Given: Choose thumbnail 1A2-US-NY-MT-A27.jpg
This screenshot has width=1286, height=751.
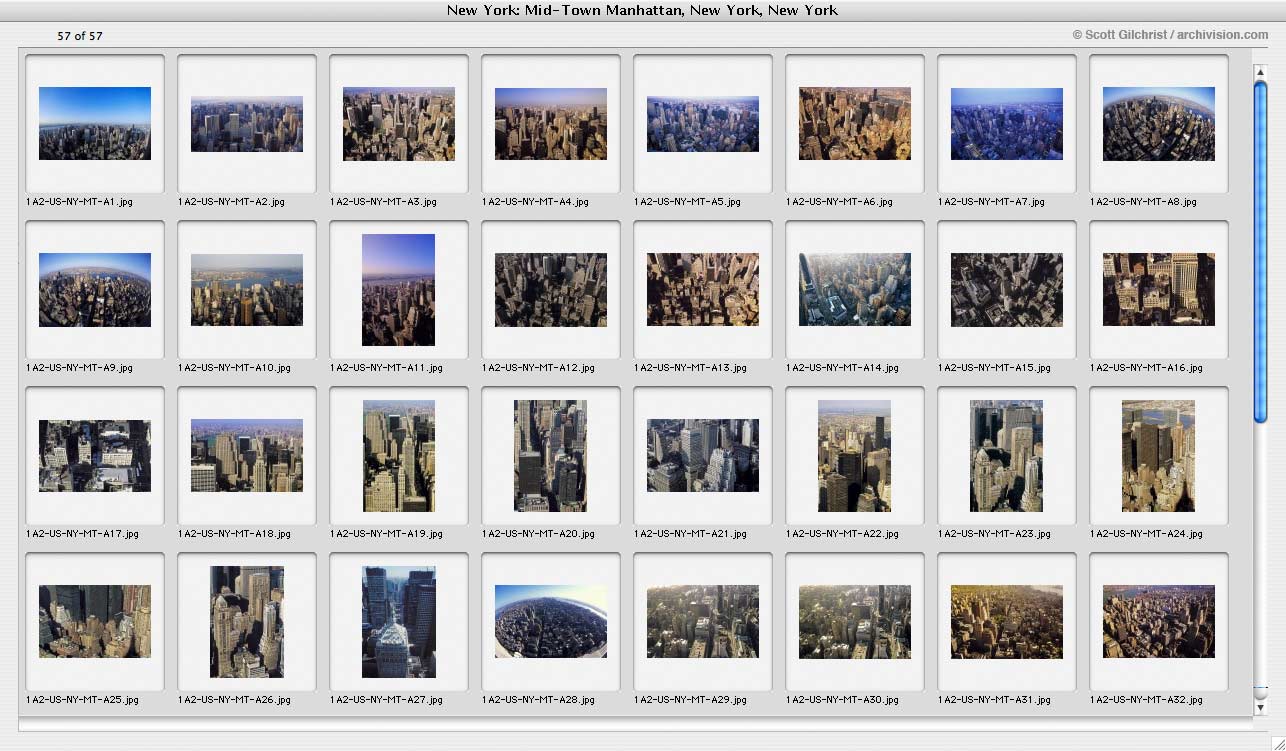Looking at the screenshot, I should tap(399, 622).
